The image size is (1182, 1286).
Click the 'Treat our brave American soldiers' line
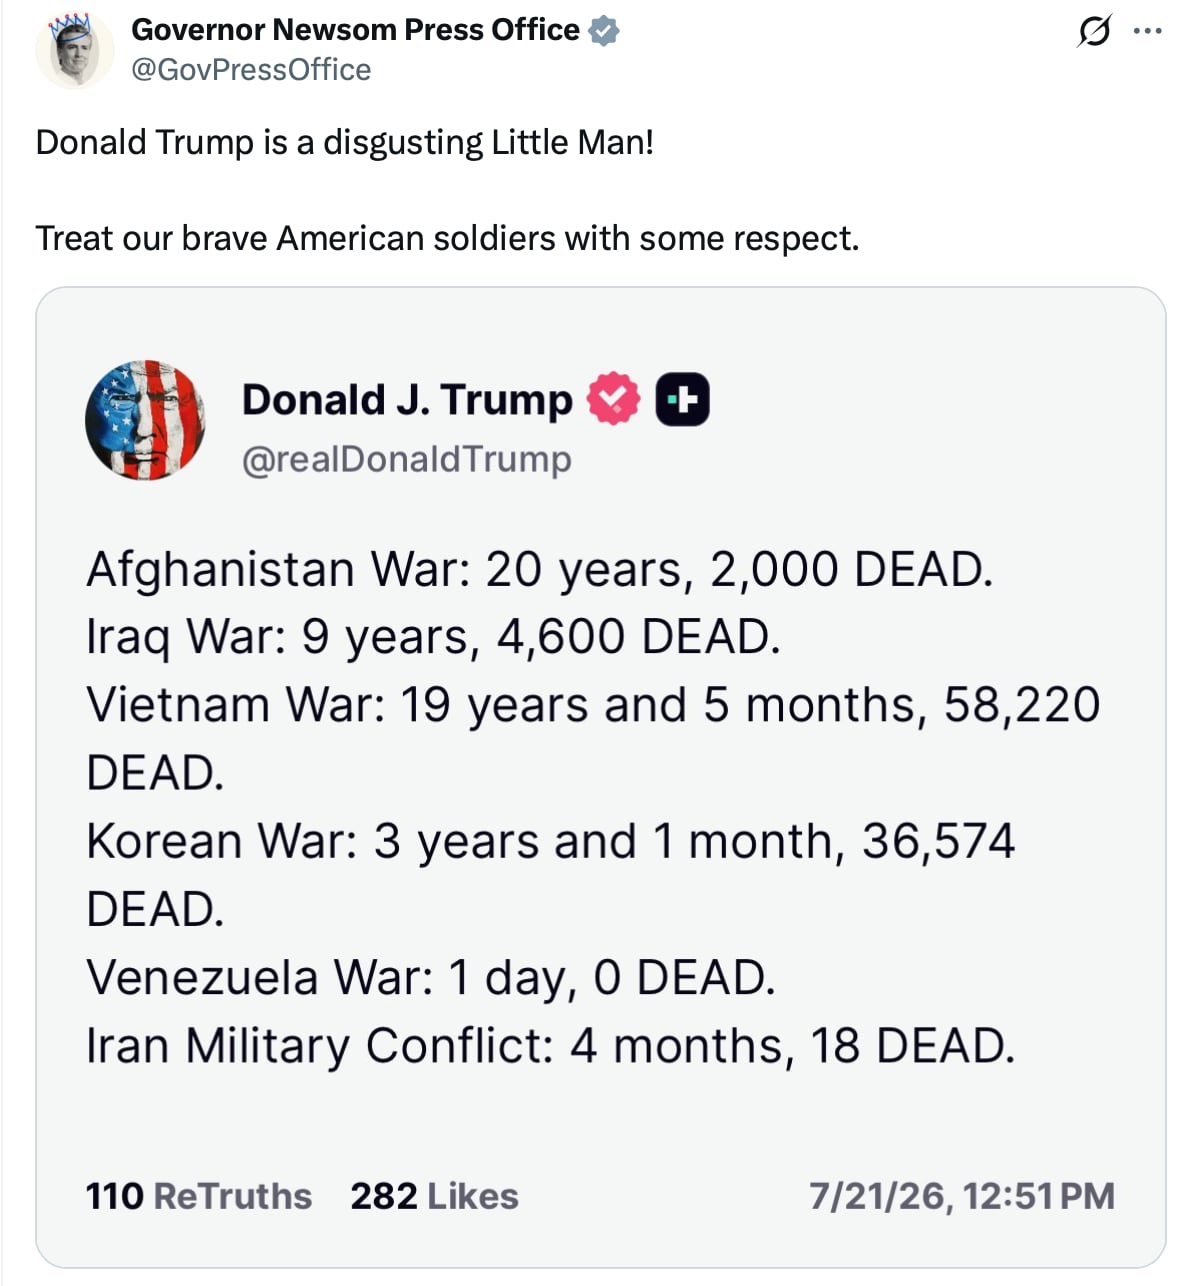(447, 239)
